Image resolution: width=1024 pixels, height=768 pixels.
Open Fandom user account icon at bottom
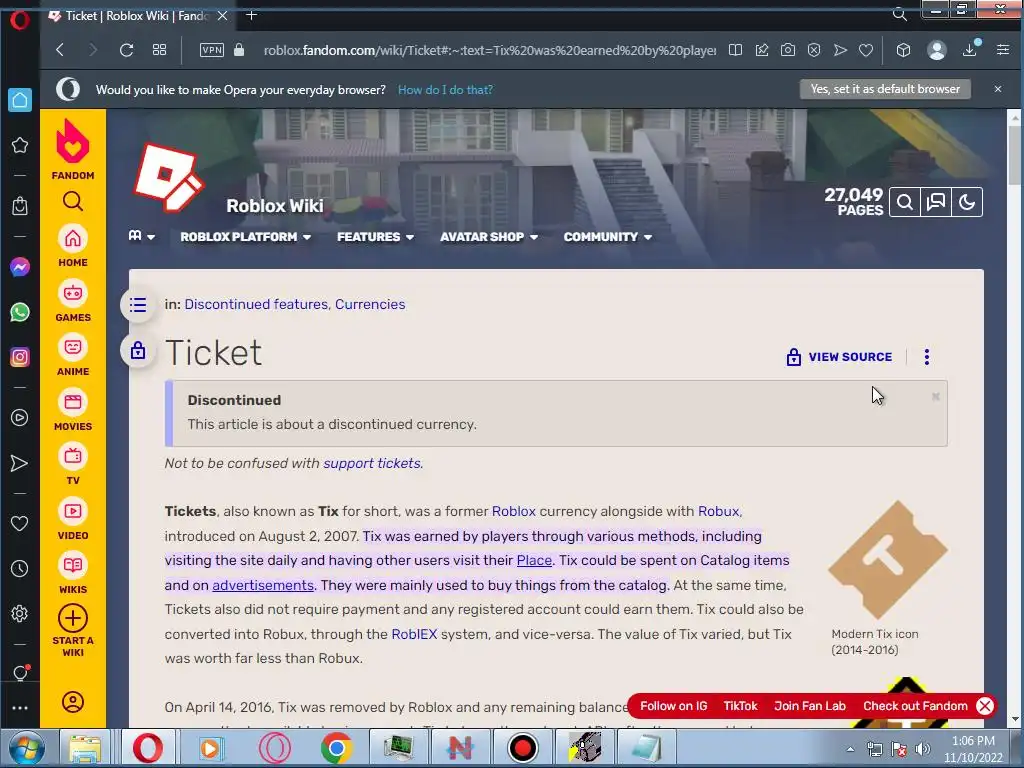click(72, 702)
